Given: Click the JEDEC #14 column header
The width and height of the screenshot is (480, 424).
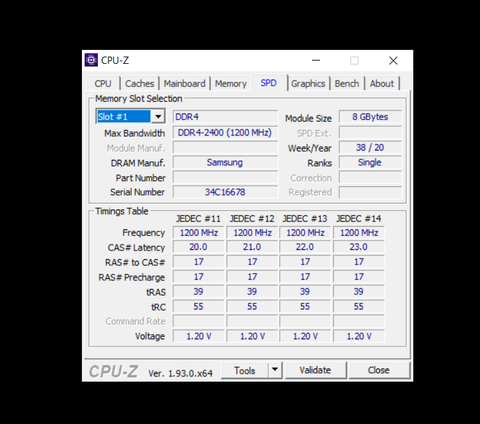Looking at the screenshot, I should coord(359,219).
